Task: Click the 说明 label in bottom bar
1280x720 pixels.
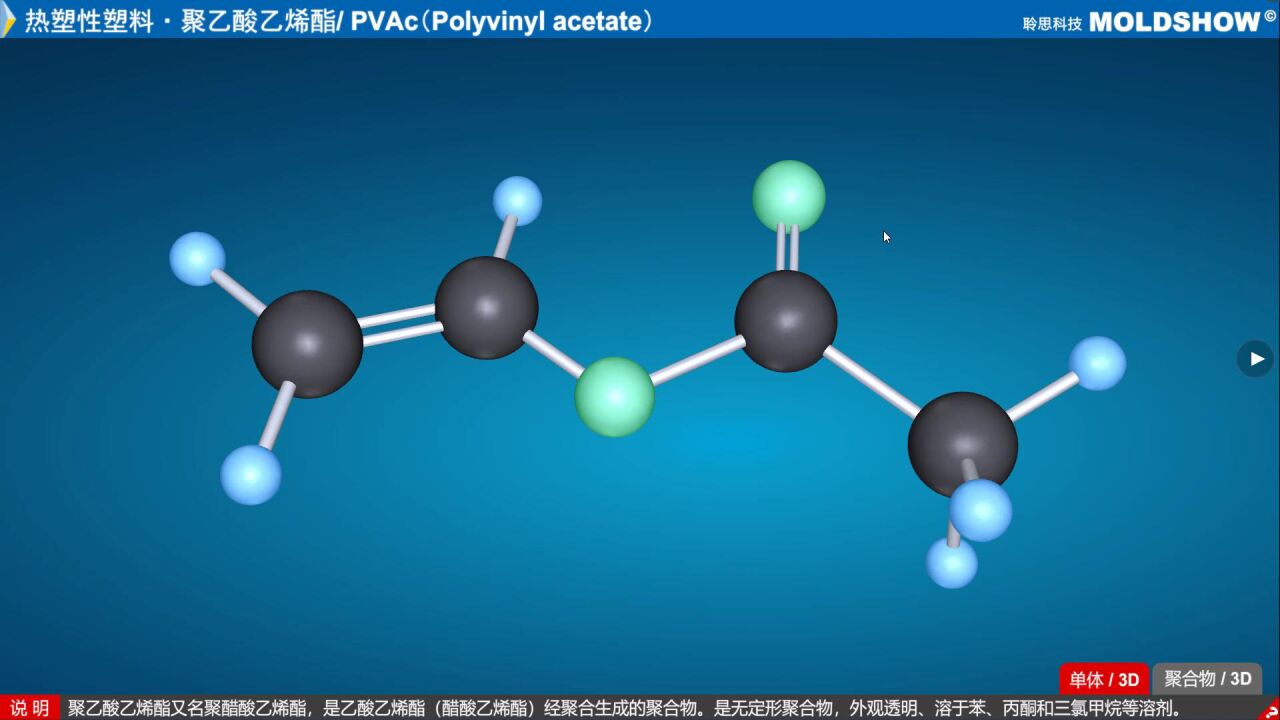Action: pyautogui.click(x=31, y=707)
